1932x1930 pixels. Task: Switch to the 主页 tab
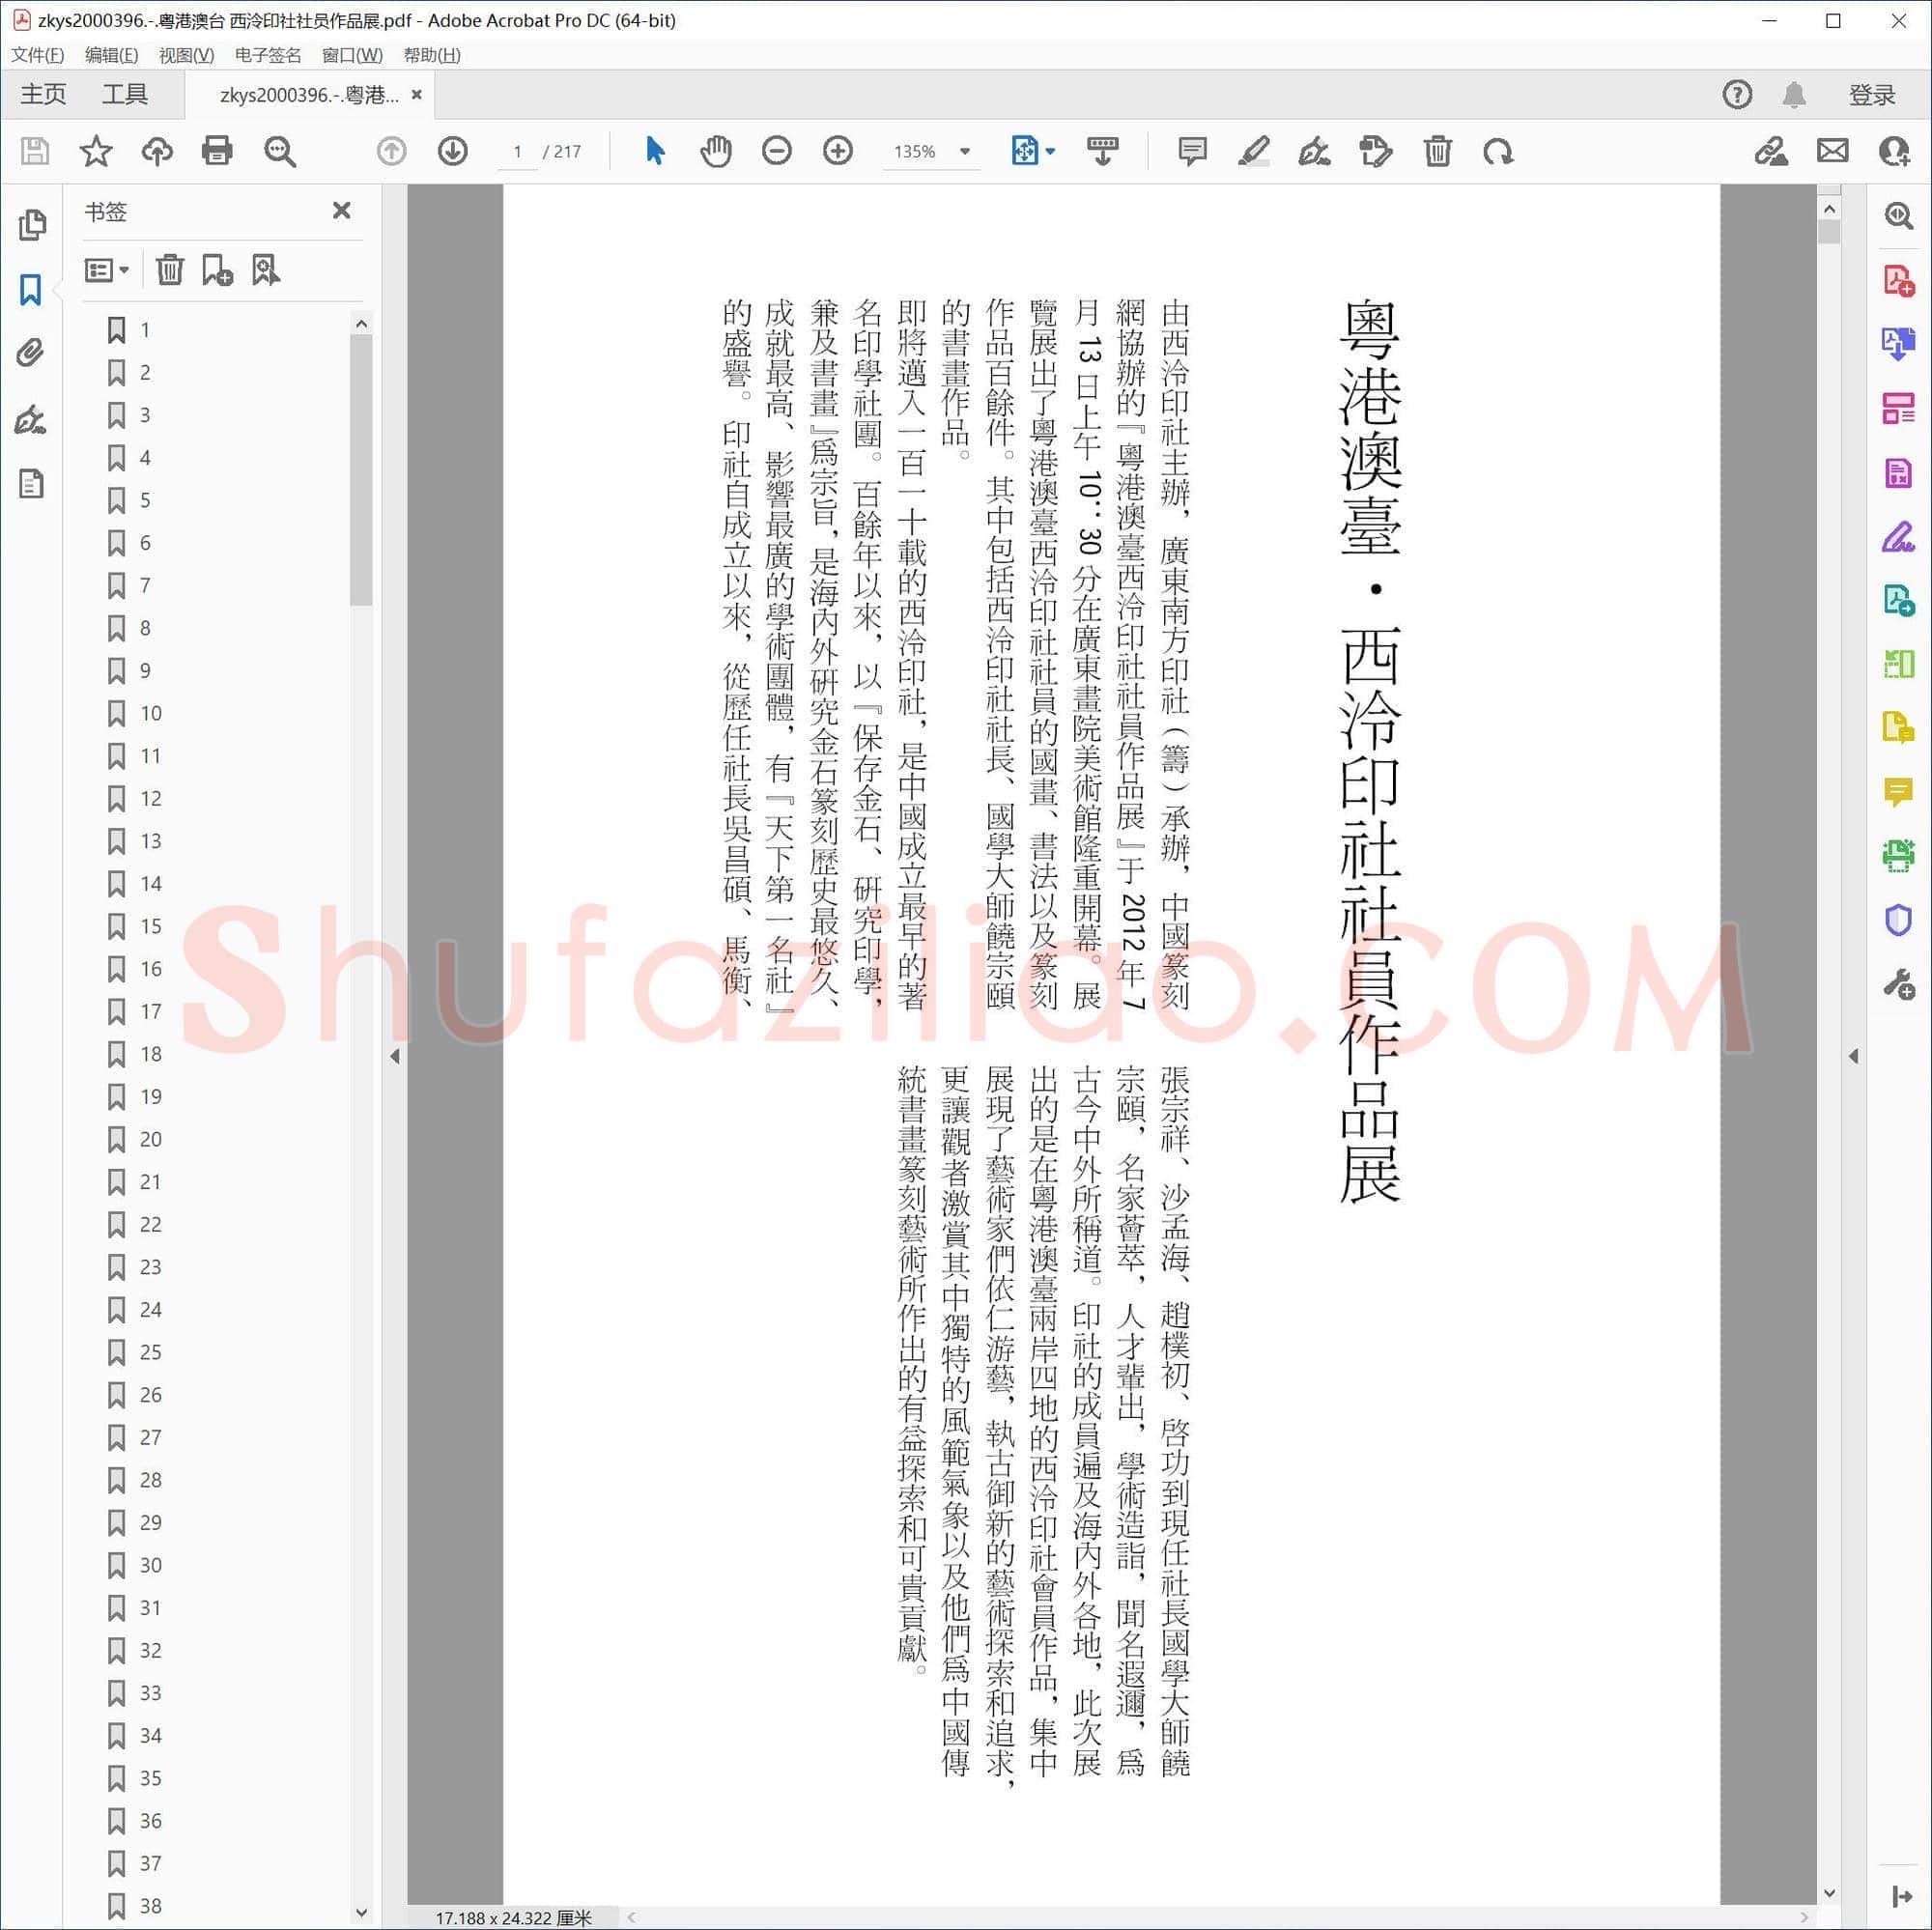43,94
